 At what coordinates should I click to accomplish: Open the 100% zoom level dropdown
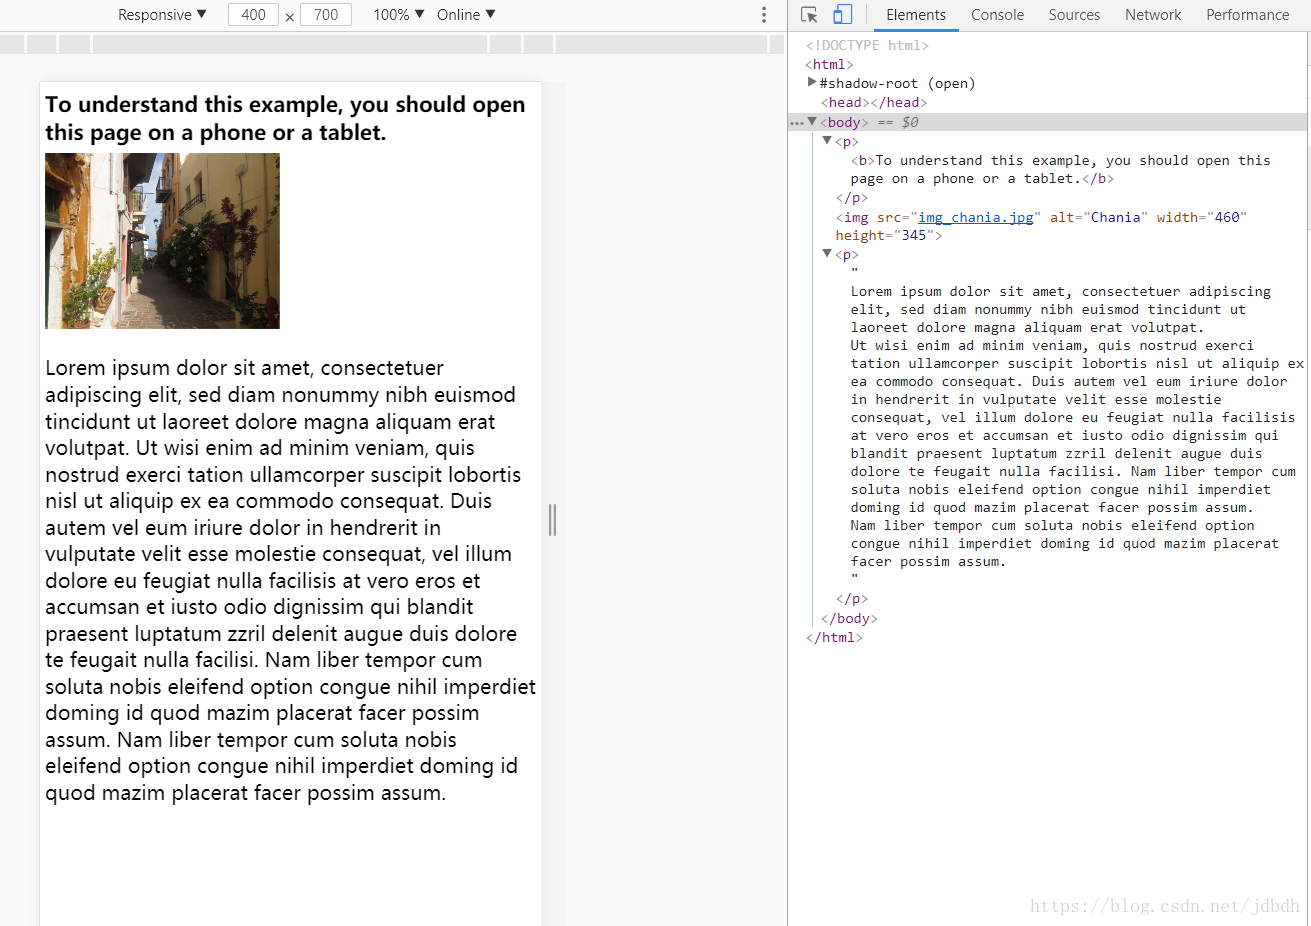[x=397, y=14]
